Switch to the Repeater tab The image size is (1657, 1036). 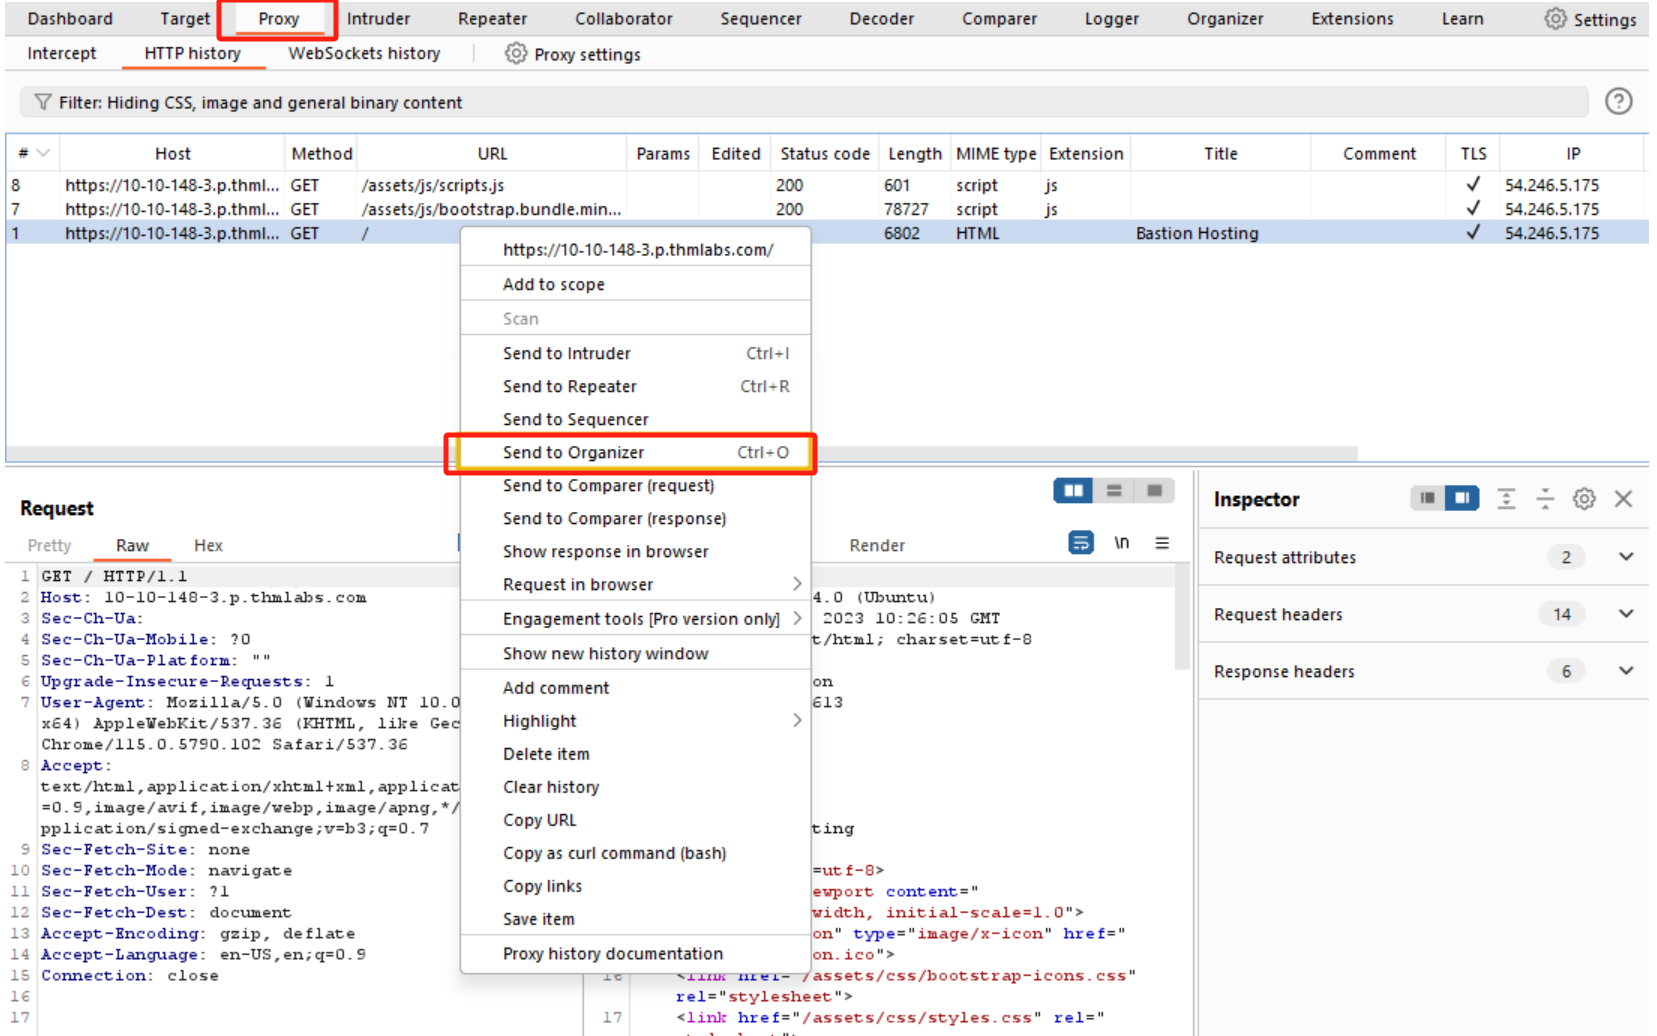click(x=492, y=19)
